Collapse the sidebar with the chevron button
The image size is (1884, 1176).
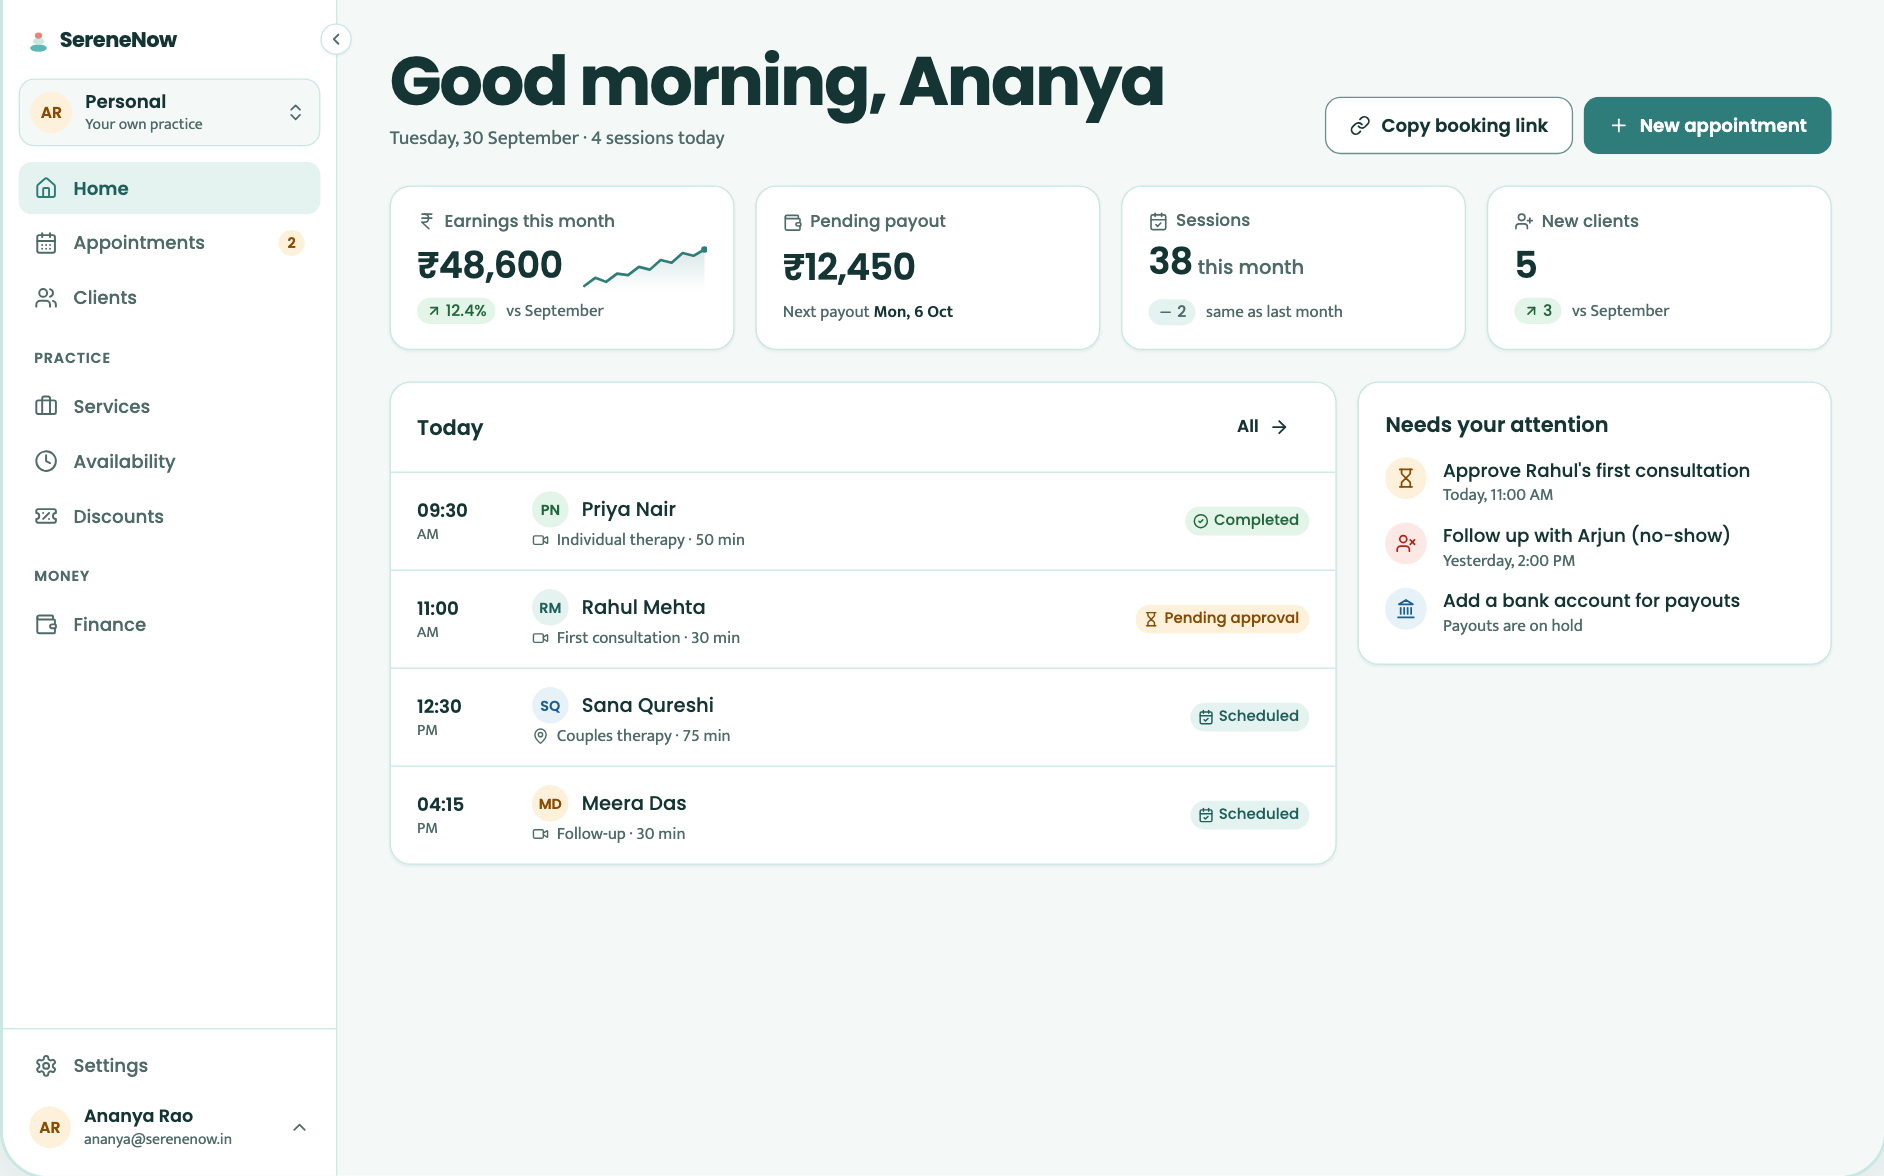click(x=336, y=39)
